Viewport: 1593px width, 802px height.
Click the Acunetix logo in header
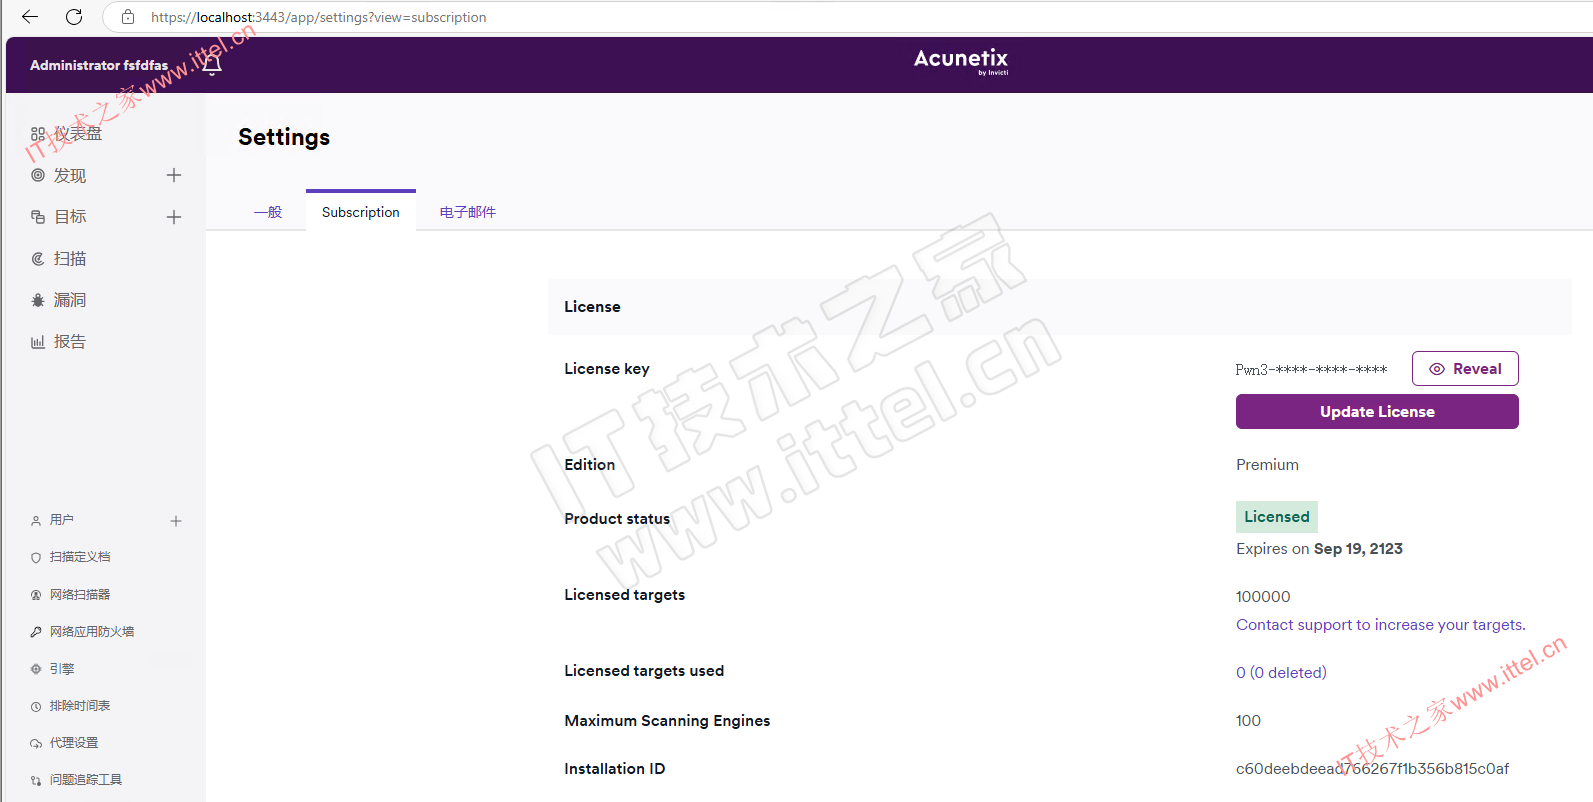961,61
